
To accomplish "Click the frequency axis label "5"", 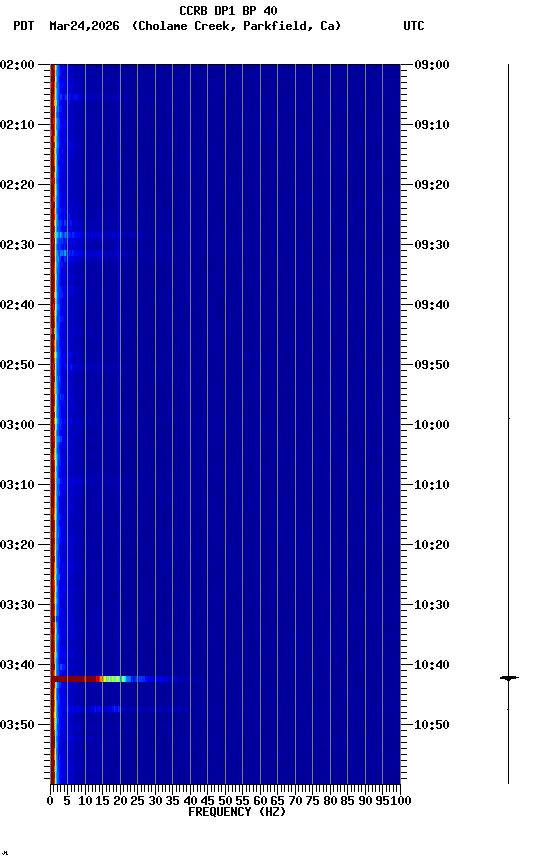I will 67,801.
